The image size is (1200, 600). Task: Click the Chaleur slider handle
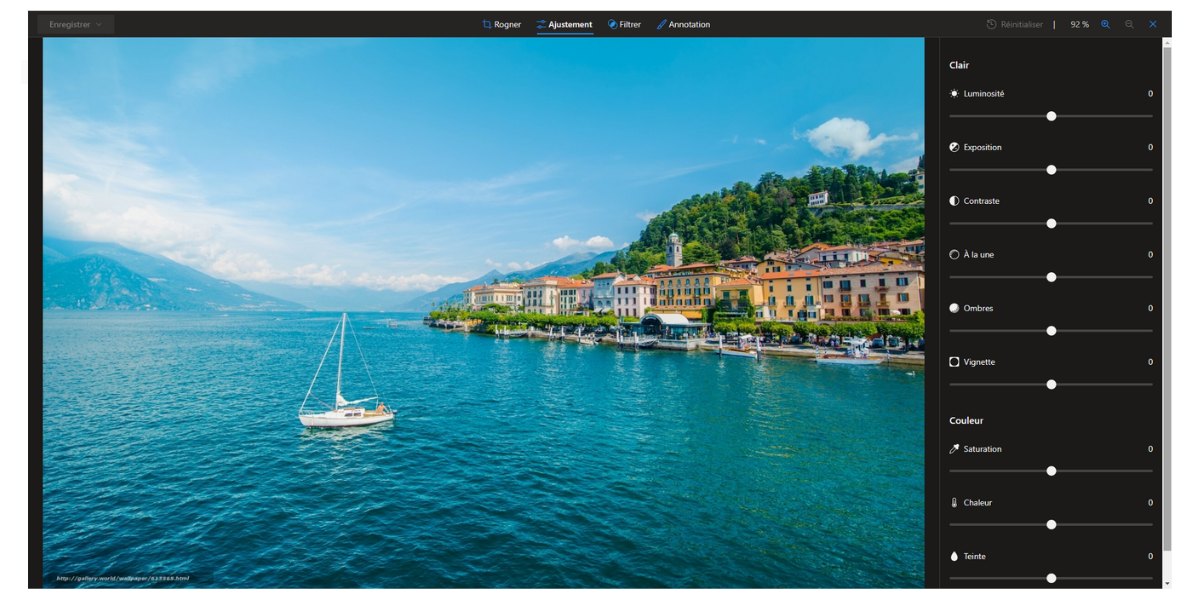1051,524
